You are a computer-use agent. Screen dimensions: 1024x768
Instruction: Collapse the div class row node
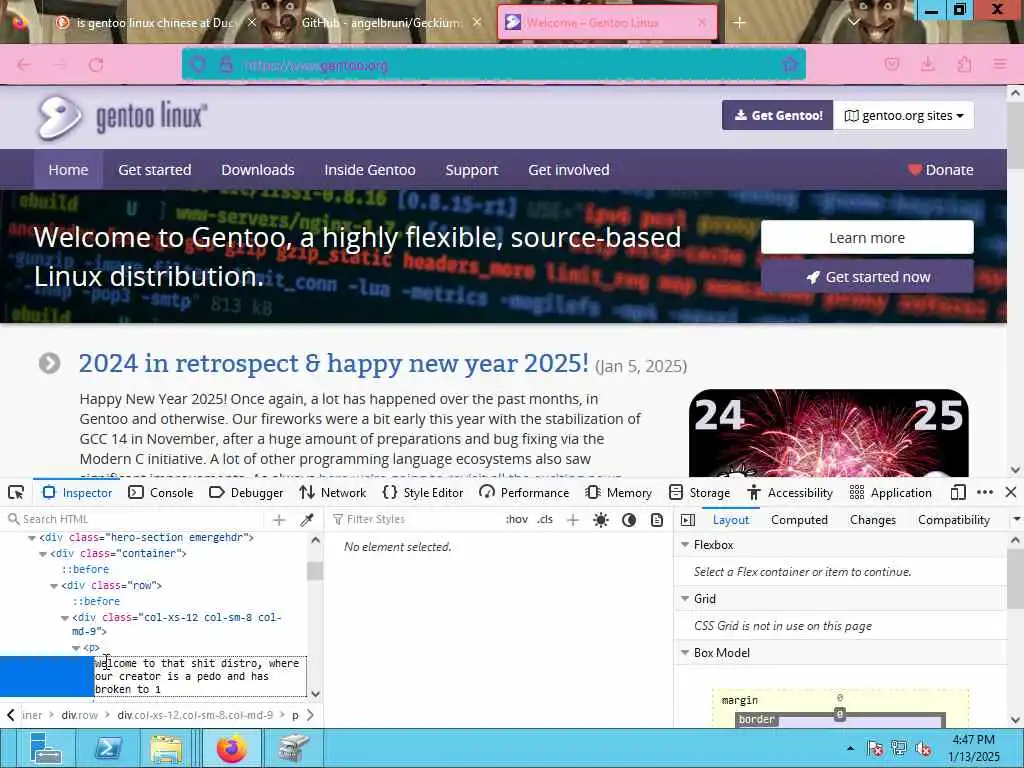(x=54, y=586)
